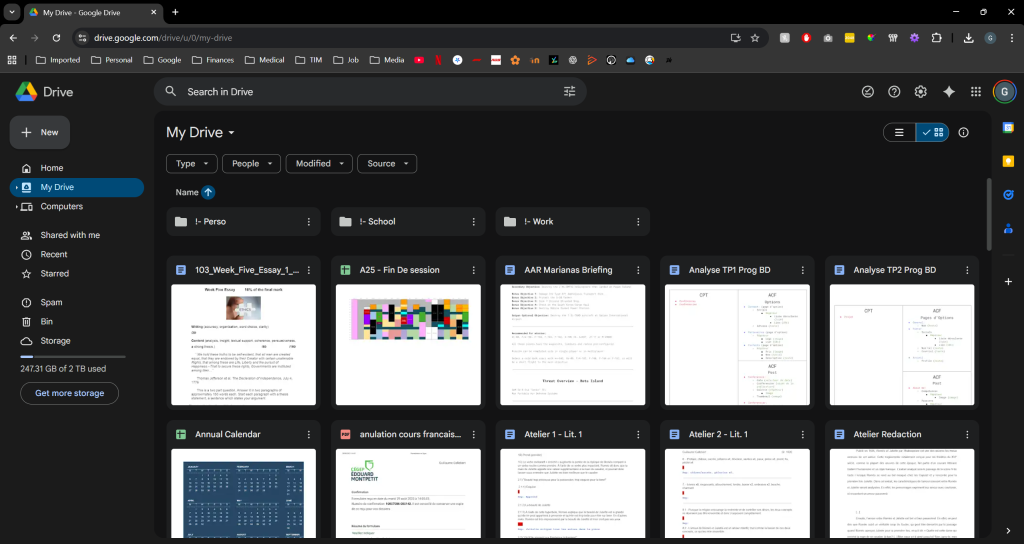
Task: Open Drive settings gear icon
Action: (x=921, y=92)
